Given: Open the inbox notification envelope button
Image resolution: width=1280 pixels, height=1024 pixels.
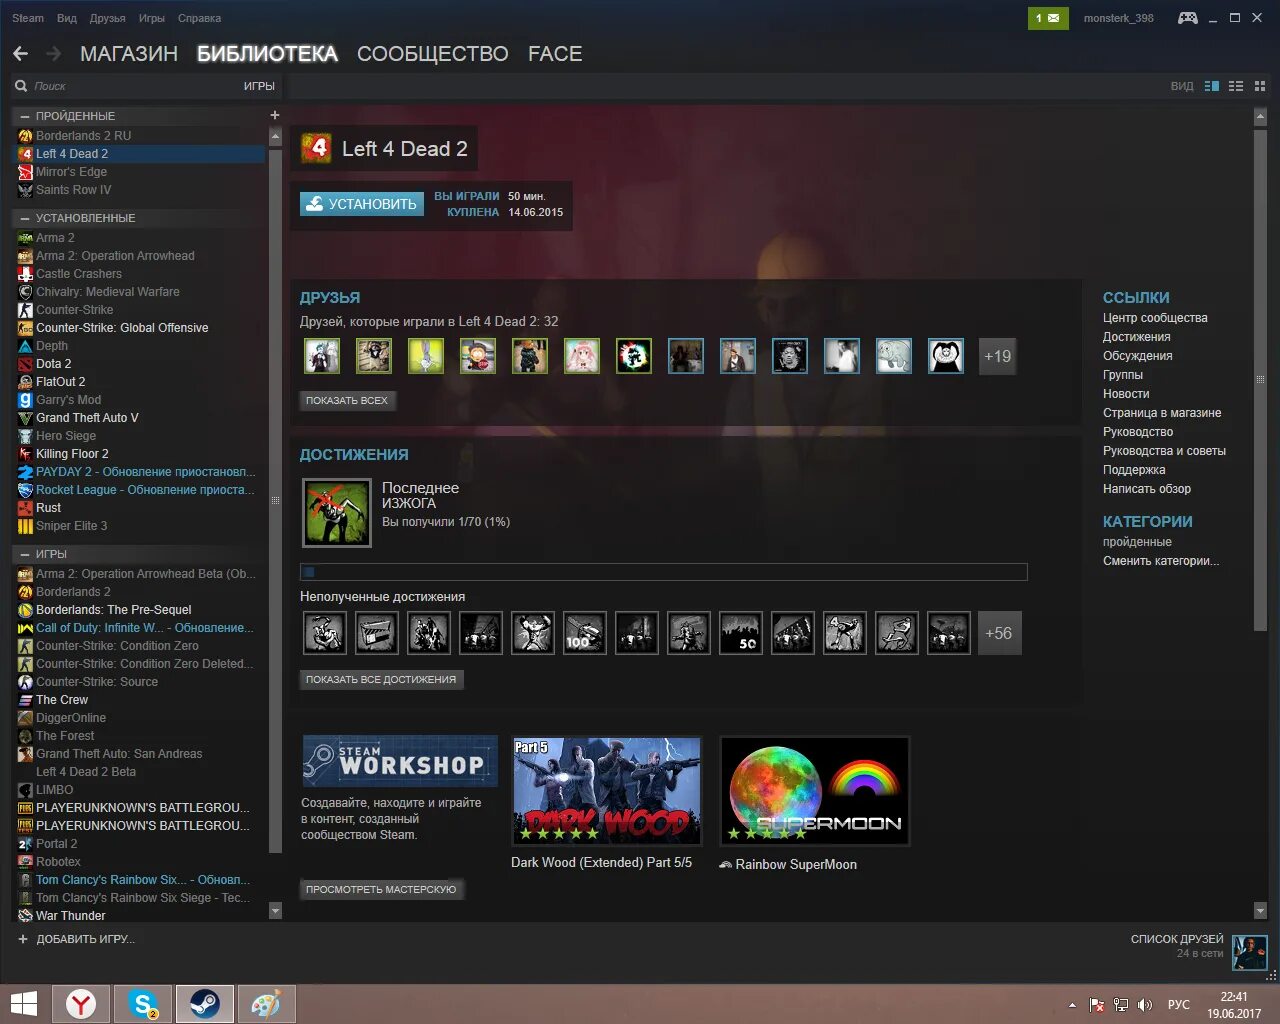Looking at the screenshot, I should tap(1048, 18).
